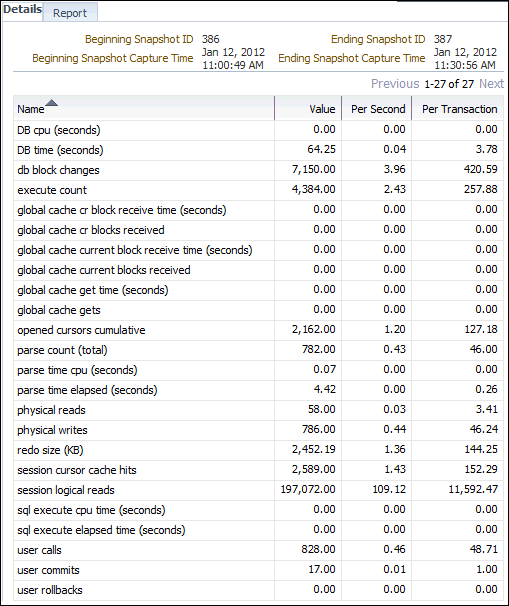
Task: Click opened cursors value 2,162.00
Action: tap(313, 329)
